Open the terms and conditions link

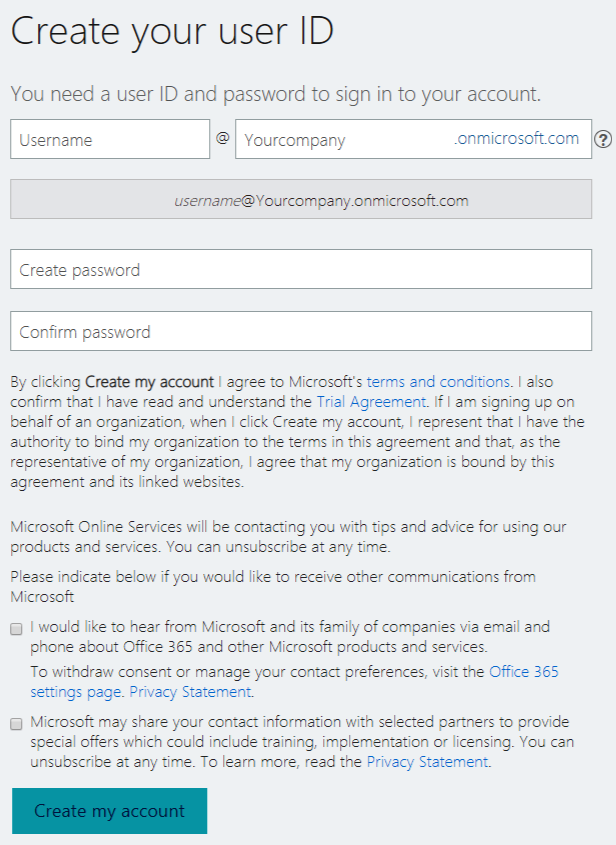click(x=438, y=382)
